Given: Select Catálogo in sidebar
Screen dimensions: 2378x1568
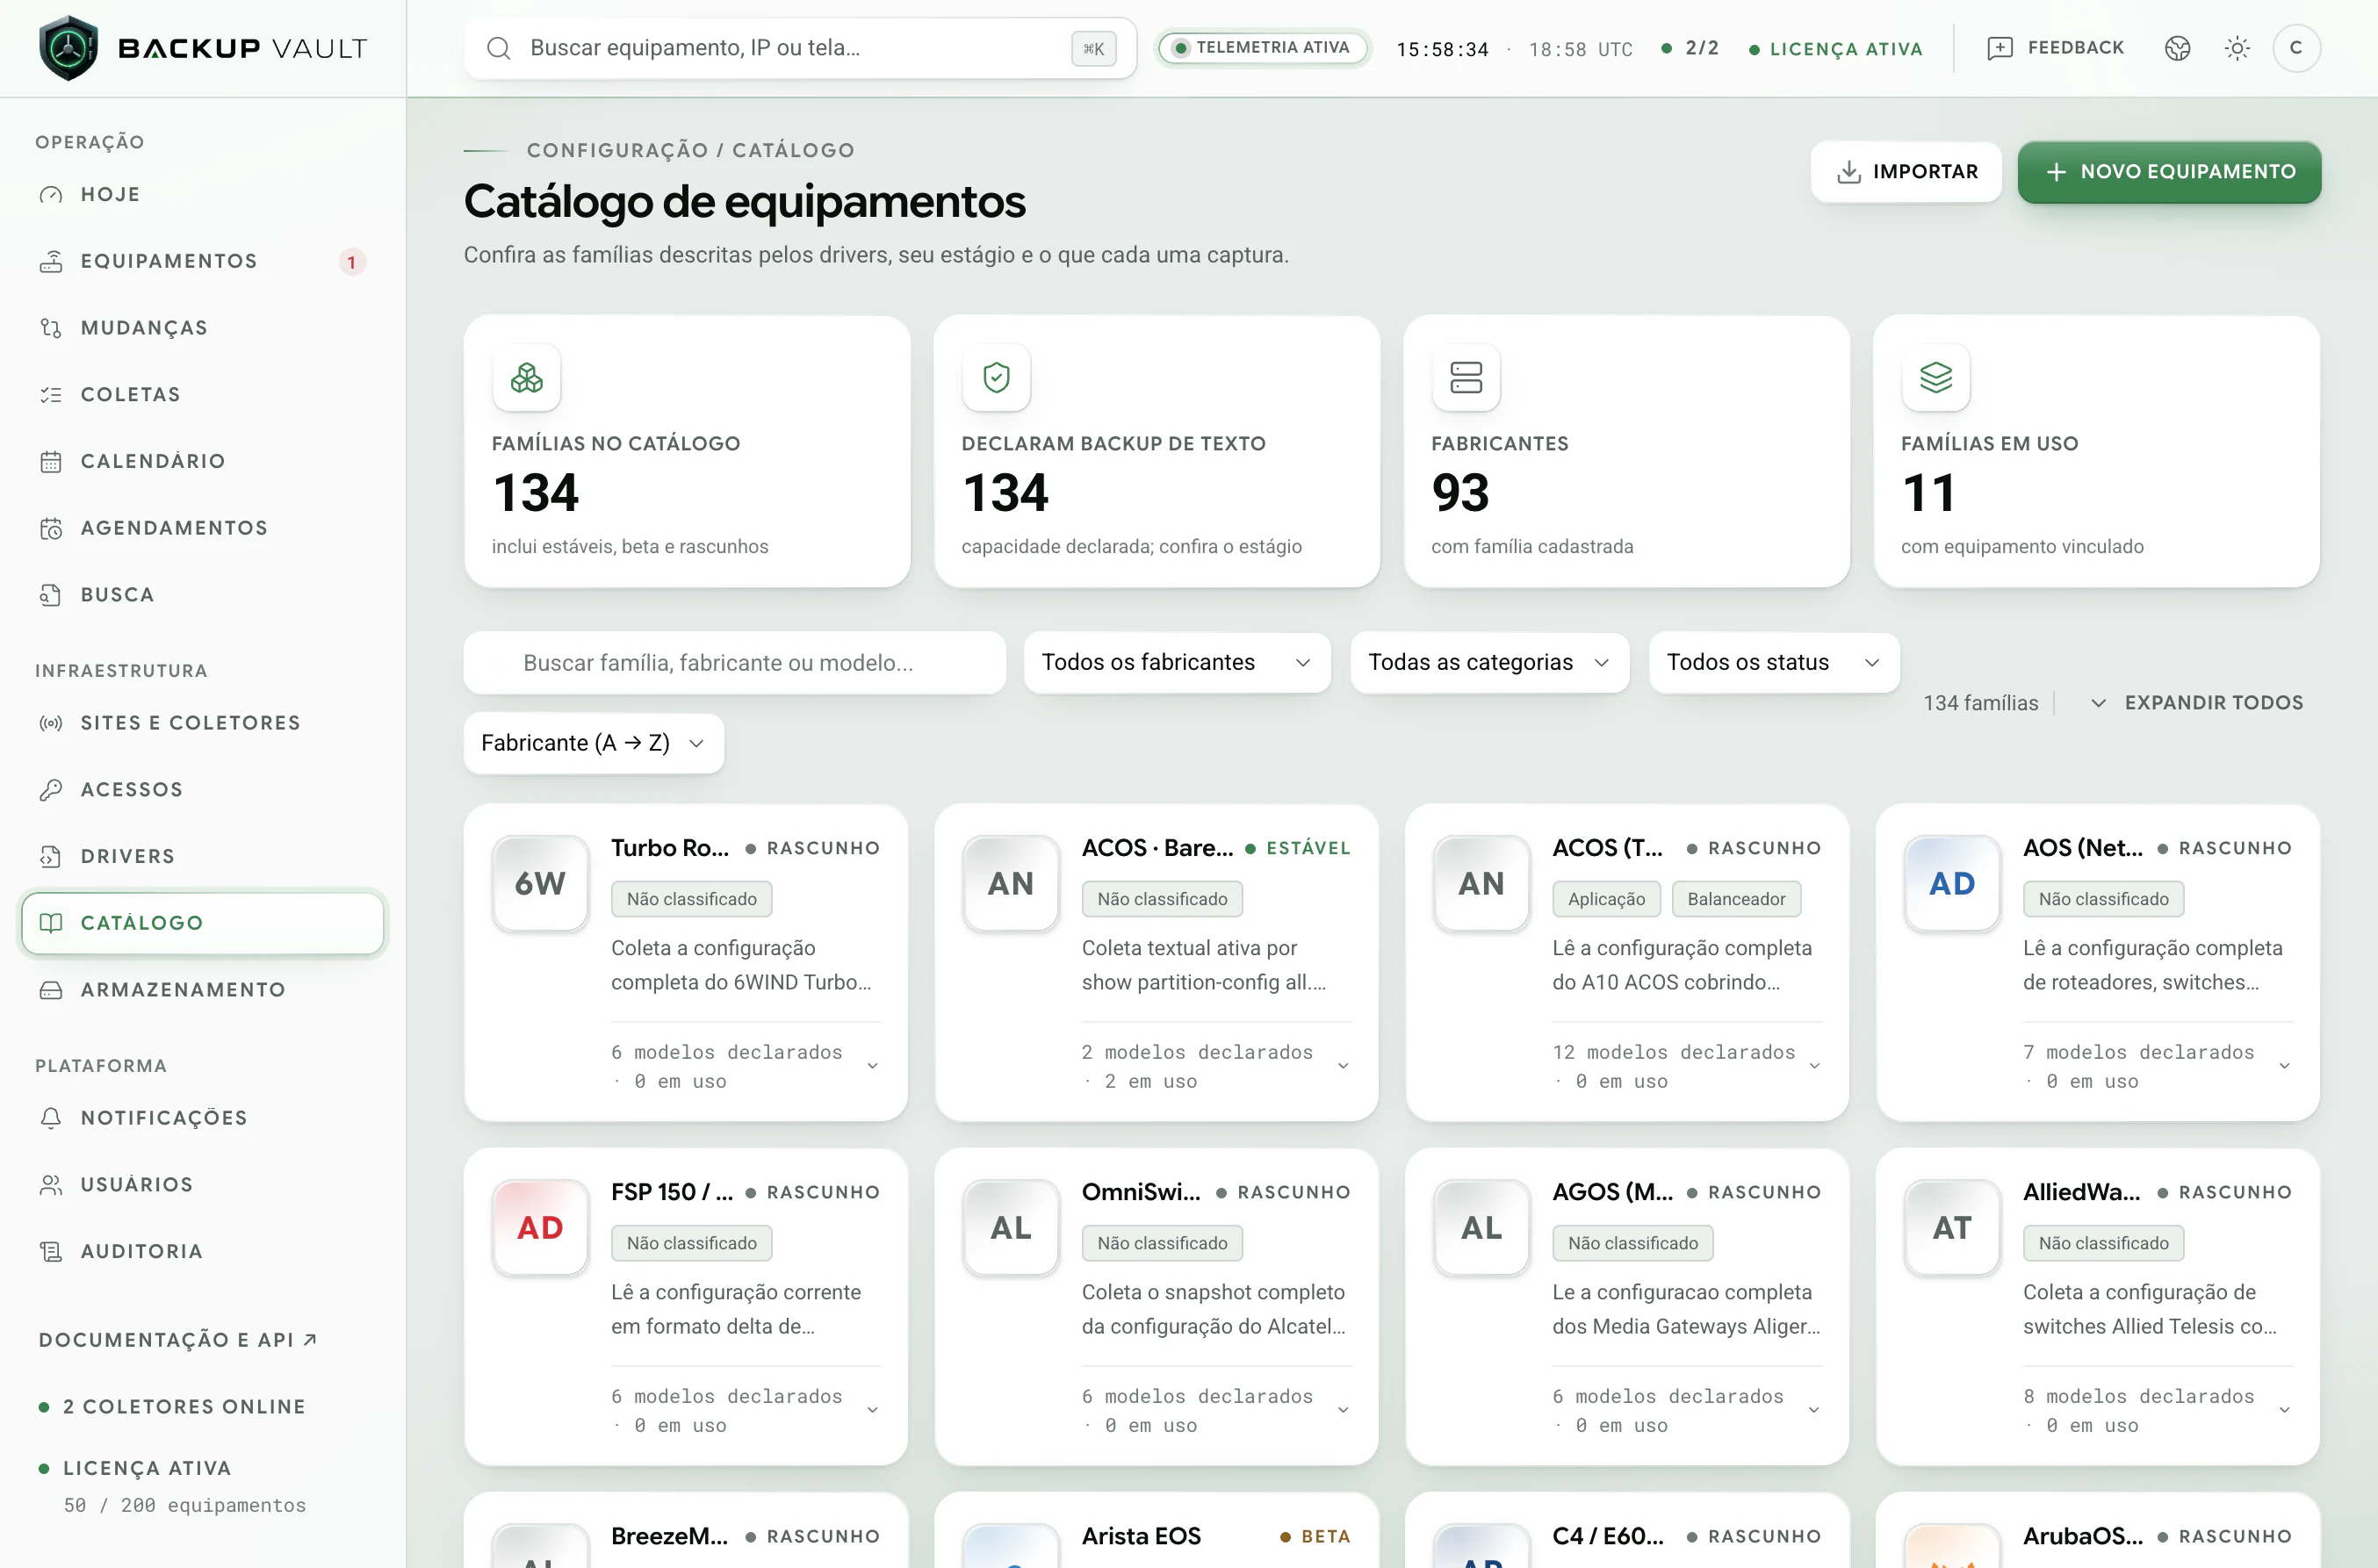Looking at the screenshot, I should click(x=203, y=923).
